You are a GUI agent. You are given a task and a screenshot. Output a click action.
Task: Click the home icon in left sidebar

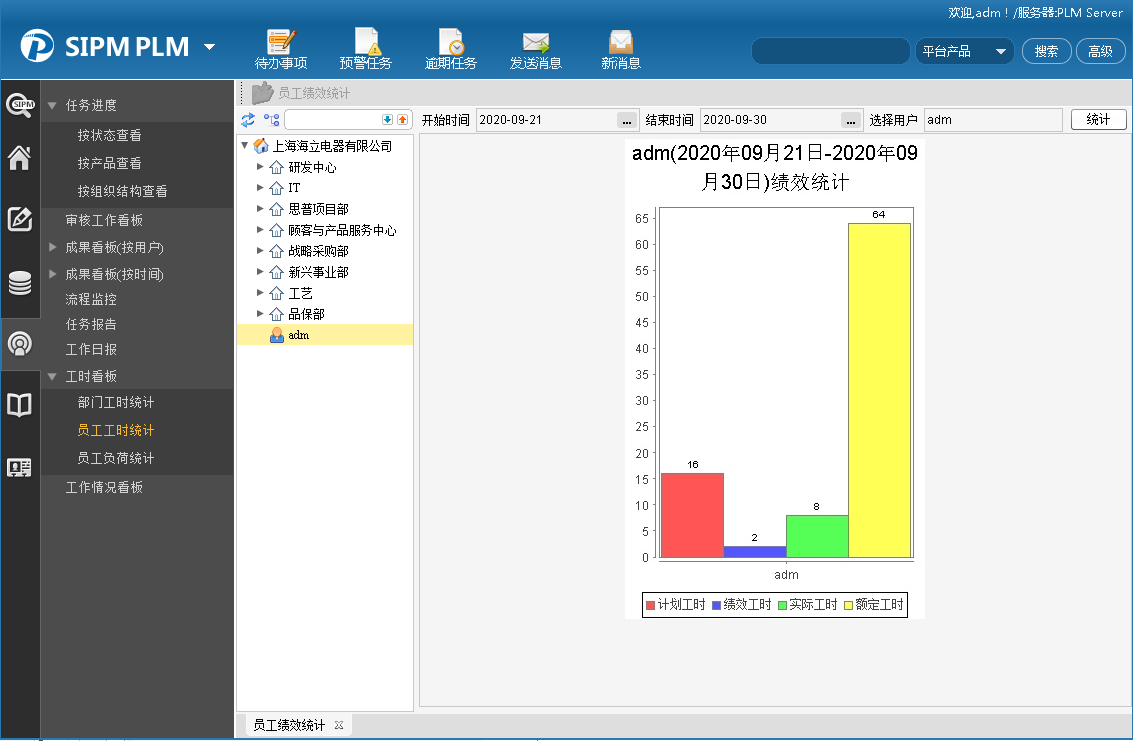click(x=20, y=158)
